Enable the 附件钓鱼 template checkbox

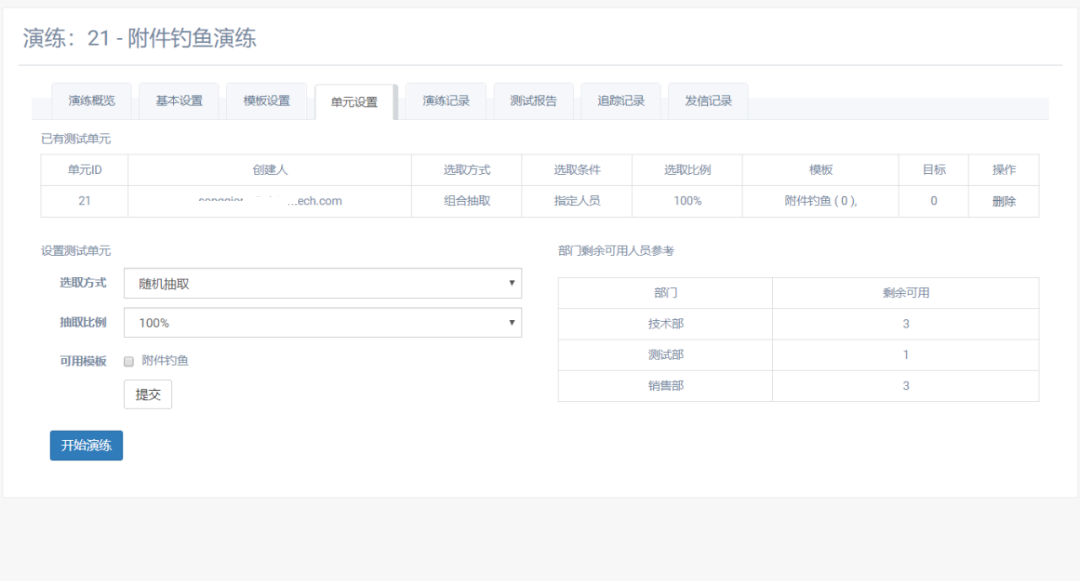pyautogui.click(x=129, y=361)
